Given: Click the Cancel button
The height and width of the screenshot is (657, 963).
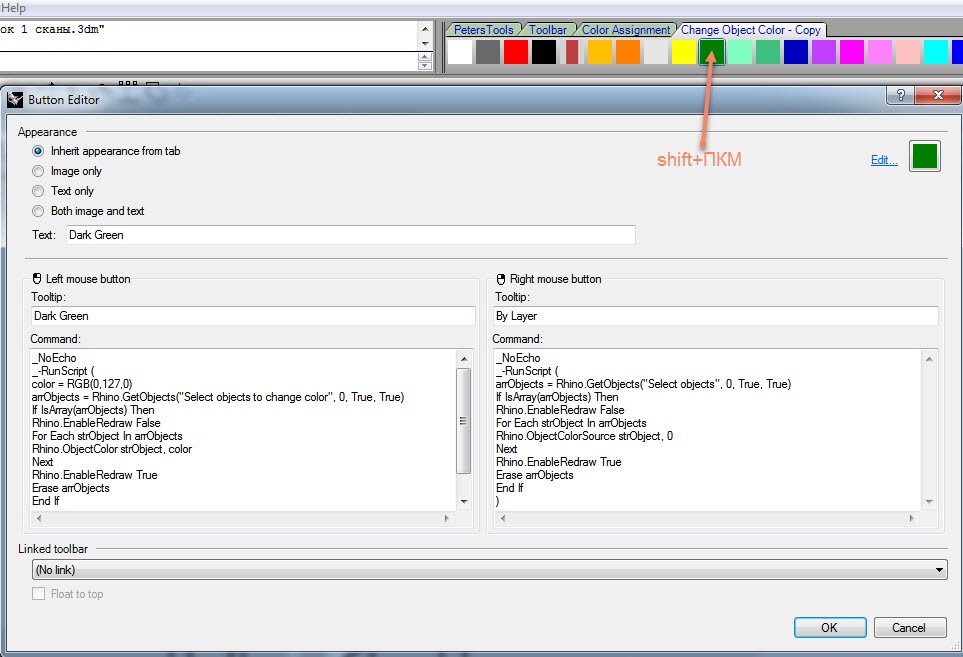Looking at the screenshot, I should click(909, 628).
